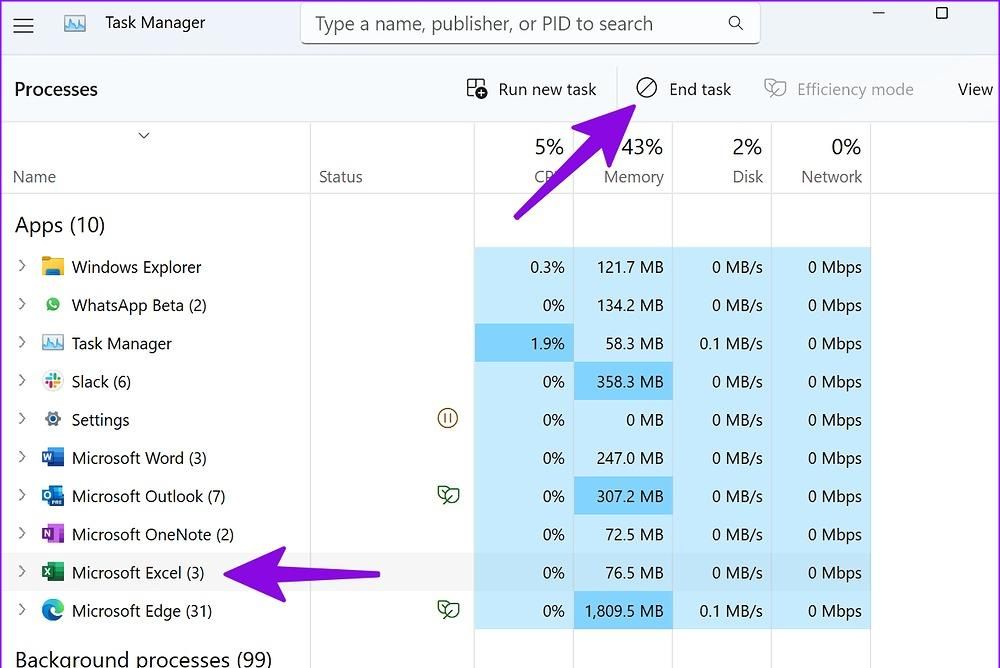Open the hamburger navigation menu
Viewport: 1000px width, 668px height.
click(24, 25)
